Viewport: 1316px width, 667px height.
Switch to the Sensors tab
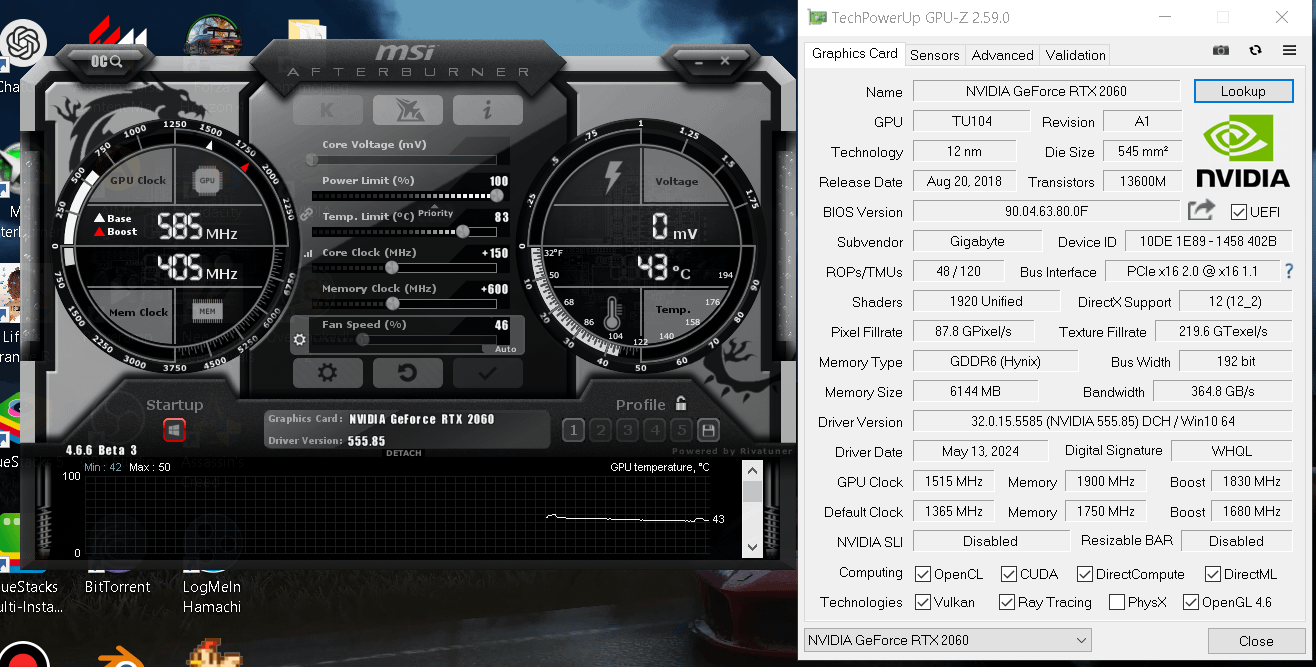[x=934, y=55]
